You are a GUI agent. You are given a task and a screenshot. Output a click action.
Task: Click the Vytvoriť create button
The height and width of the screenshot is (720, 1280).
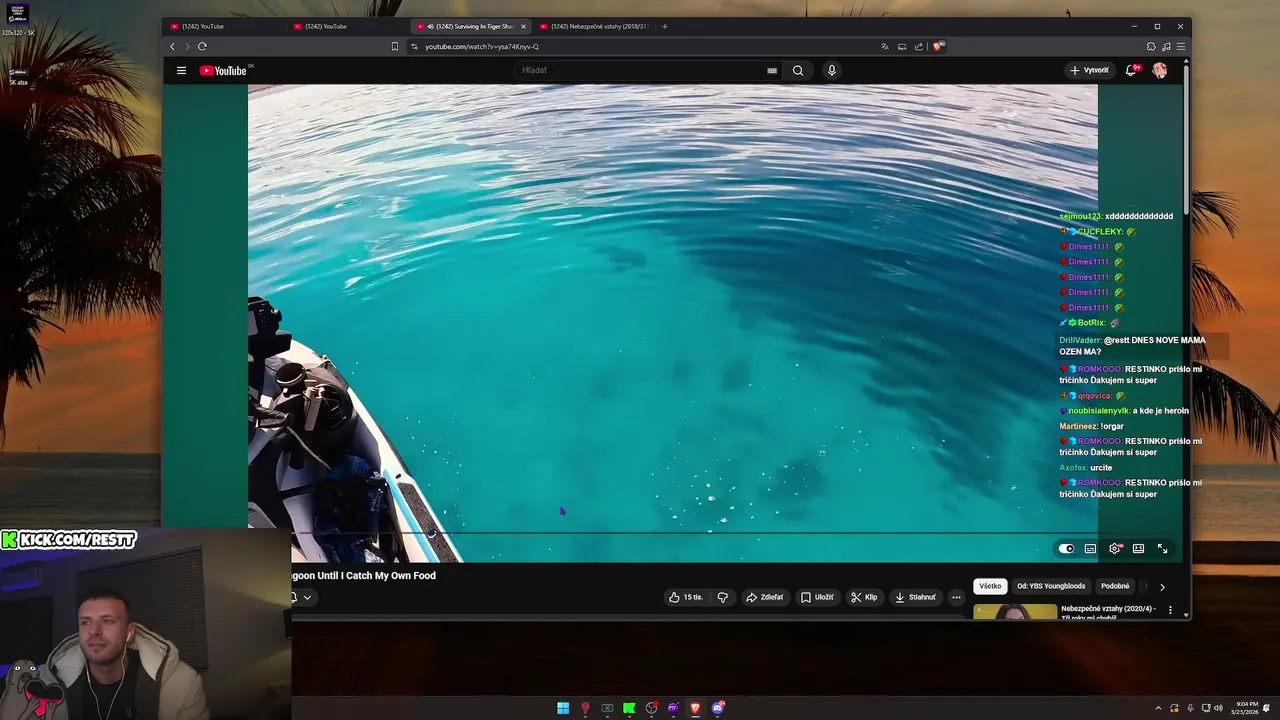tap(1089, 70)
